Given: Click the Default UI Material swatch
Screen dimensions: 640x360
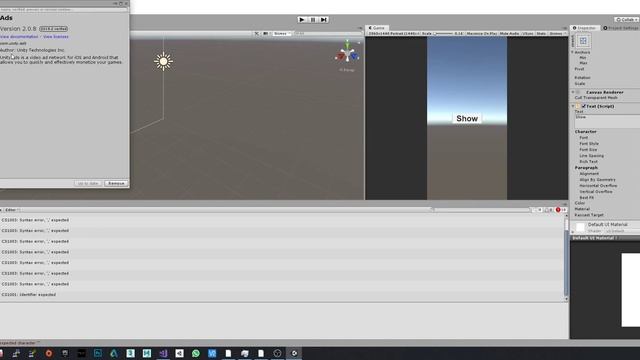Looking at the screenshot, I should (580, 228).
